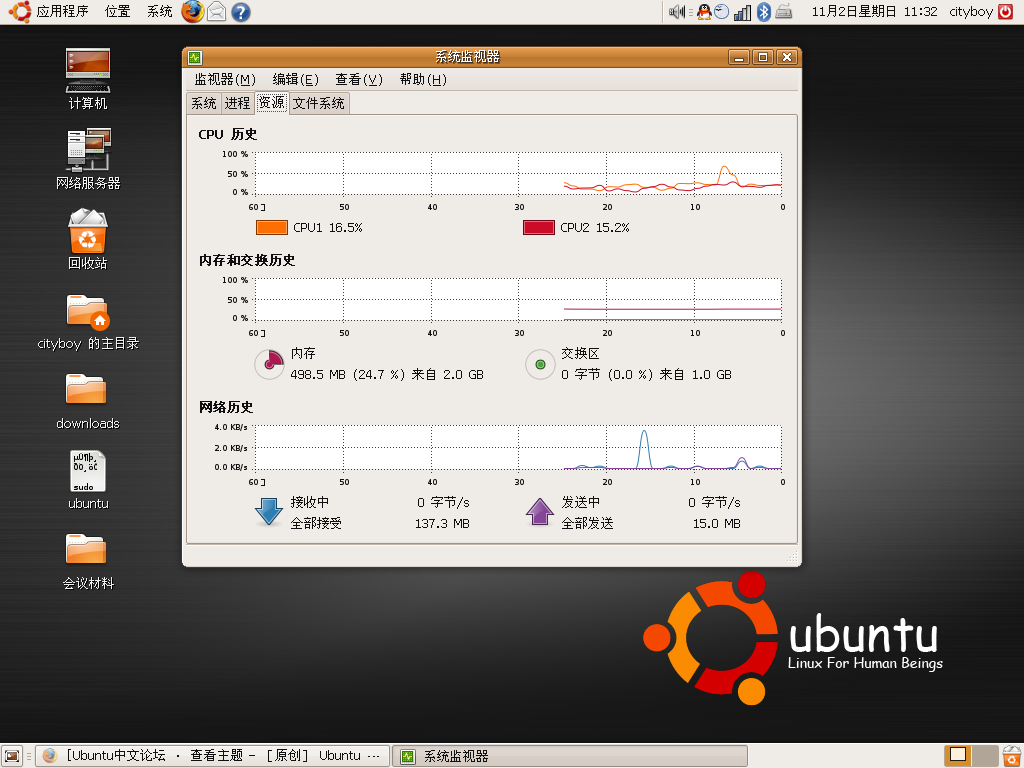Open the QQ penguin tray icon
Image resolution: width=1024 pixels, height=768 pixels.
704,12
